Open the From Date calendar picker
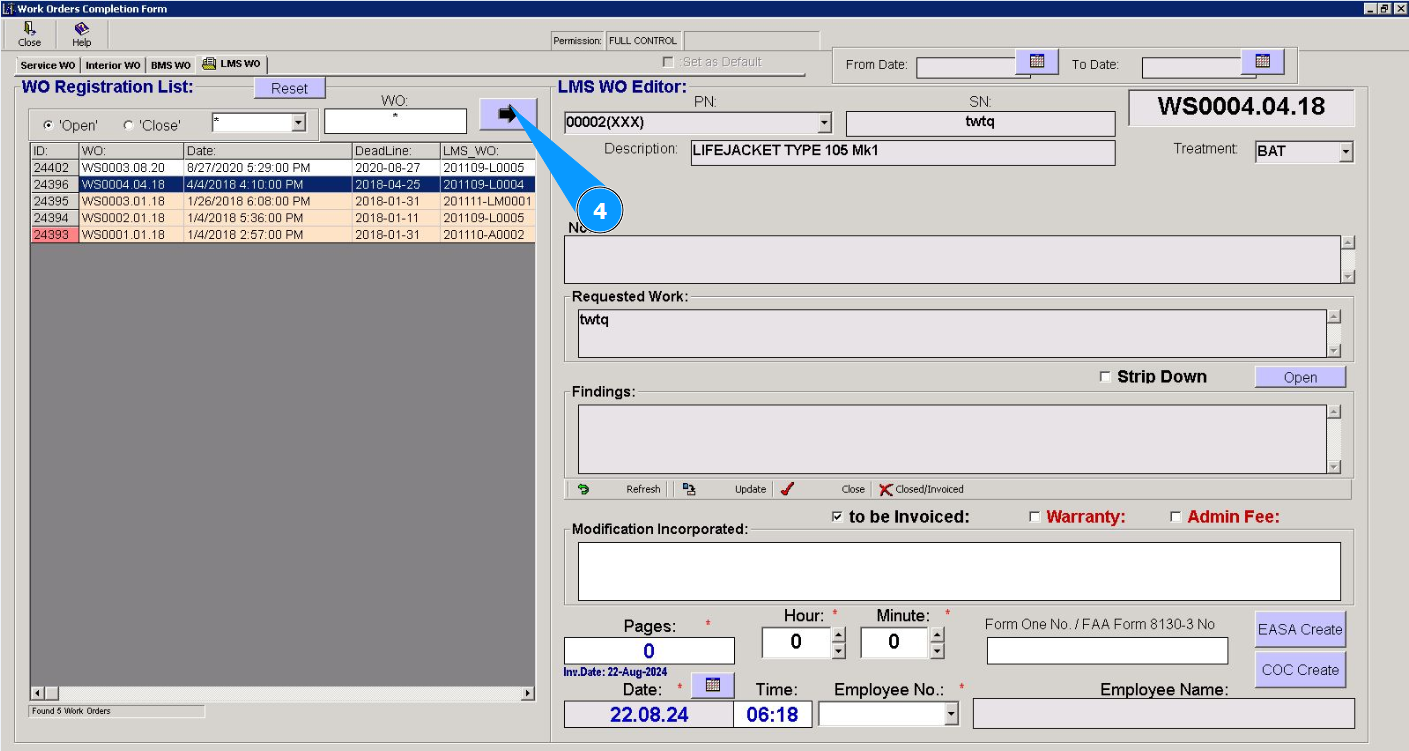This screenshot has height=751, width=1409. point(1037,62)
